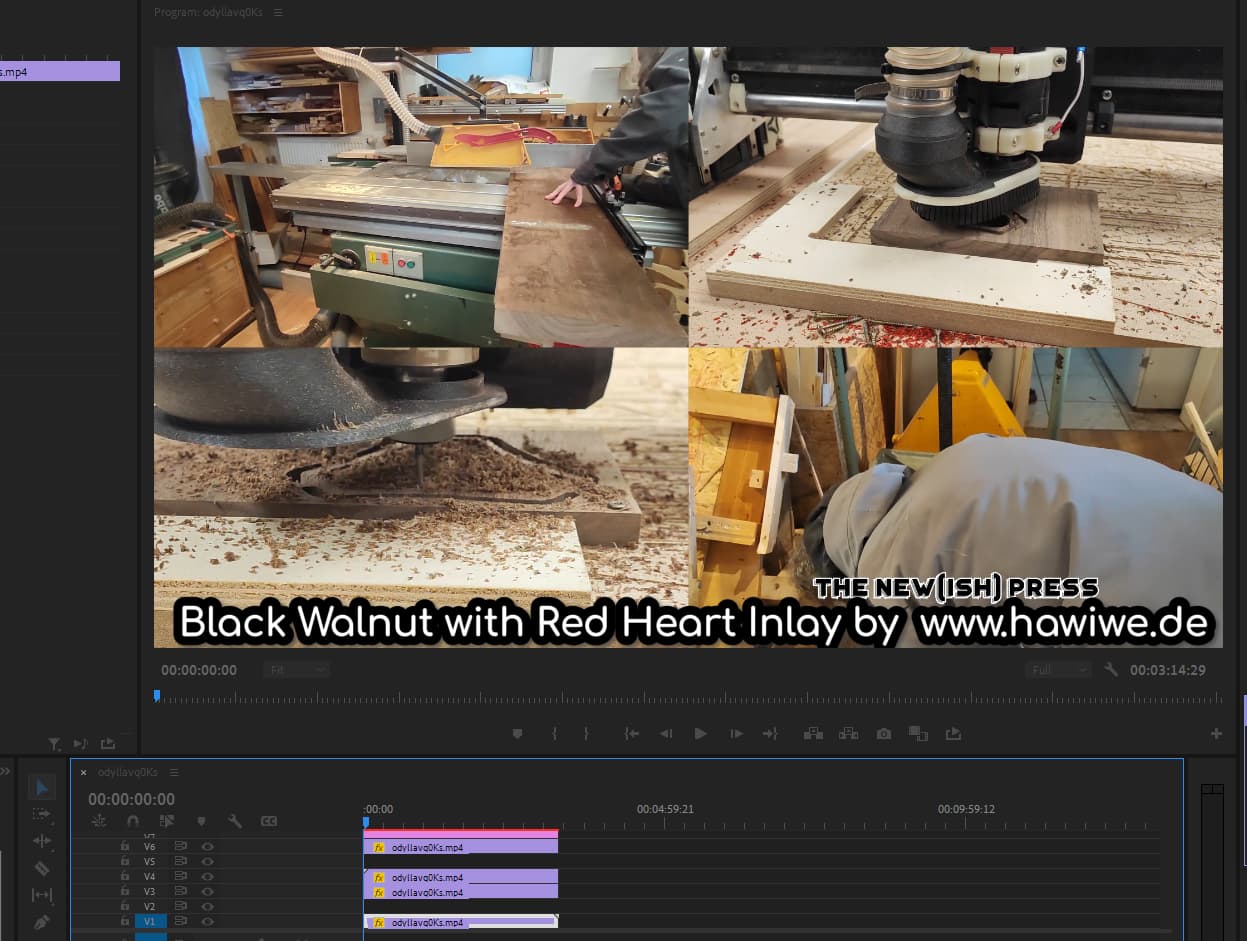Viewport: 1247px width, 941px height.
Task: Pick the Pen tool in timeline toolbox
Action: [42, 922]
